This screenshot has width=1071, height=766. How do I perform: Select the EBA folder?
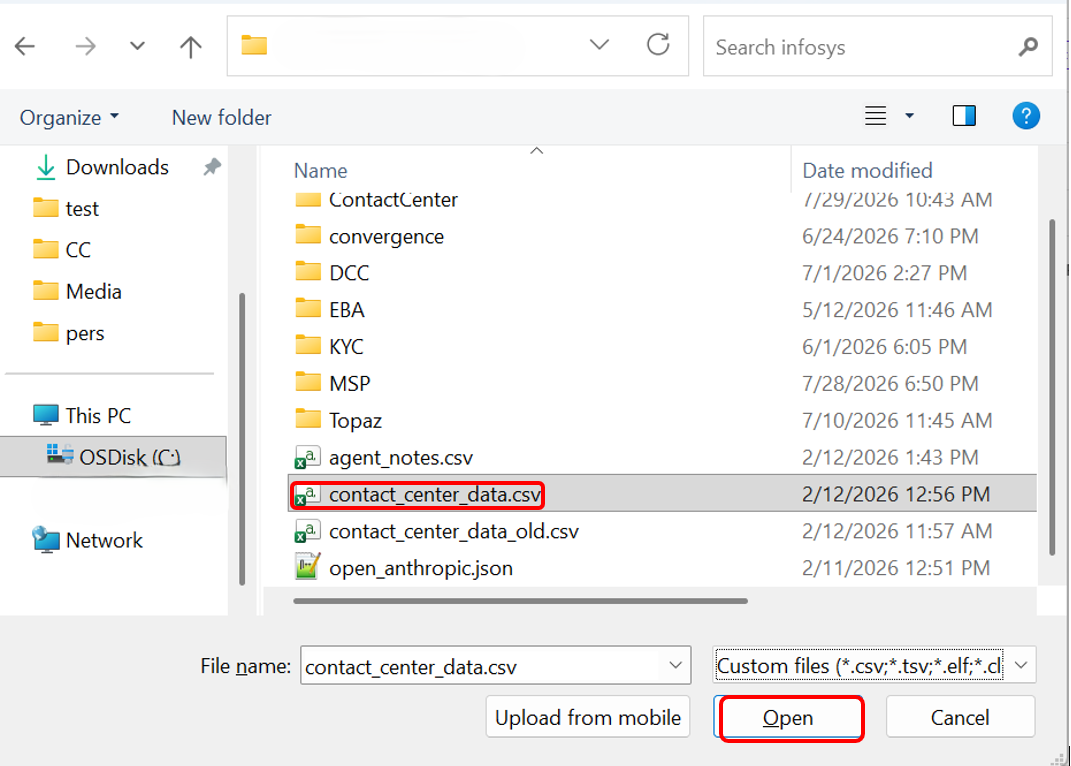coord(346,310)
